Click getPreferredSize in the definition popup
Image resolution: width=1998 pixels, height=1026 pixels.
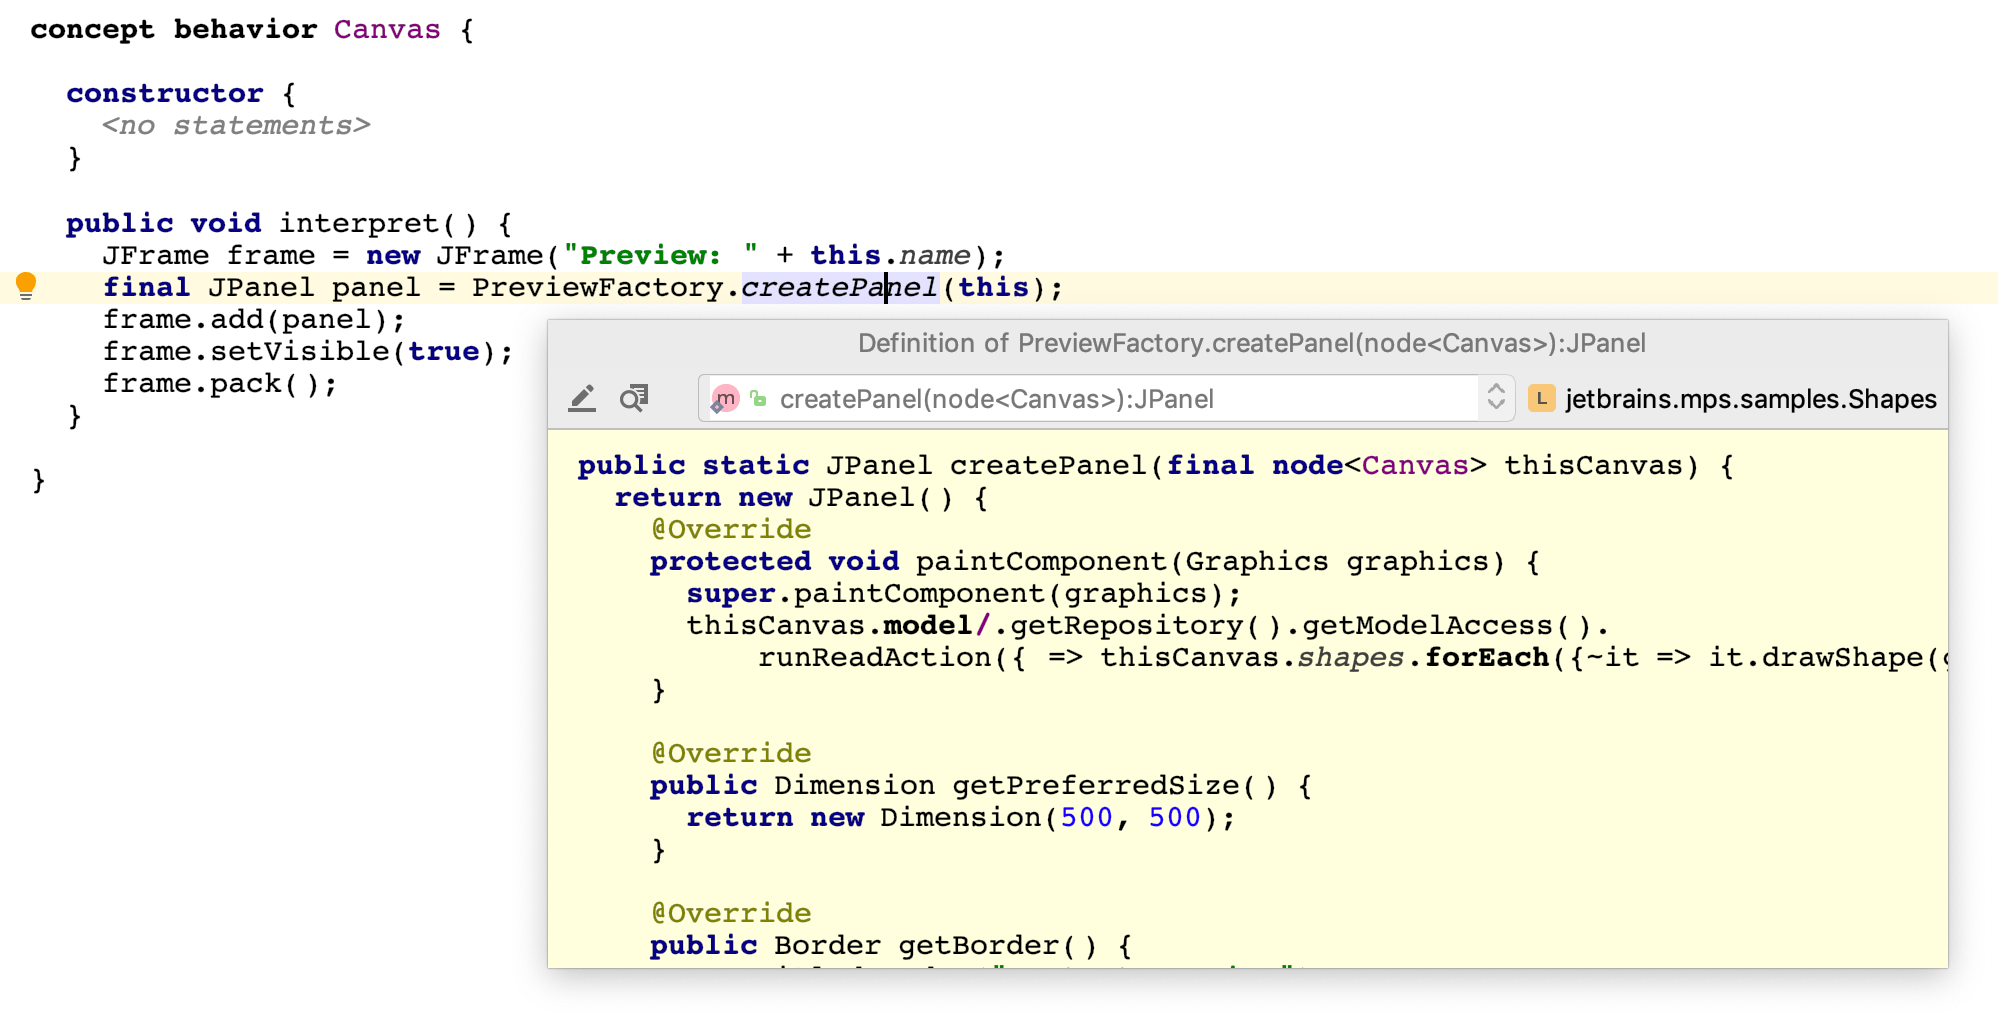(1095, 786)
